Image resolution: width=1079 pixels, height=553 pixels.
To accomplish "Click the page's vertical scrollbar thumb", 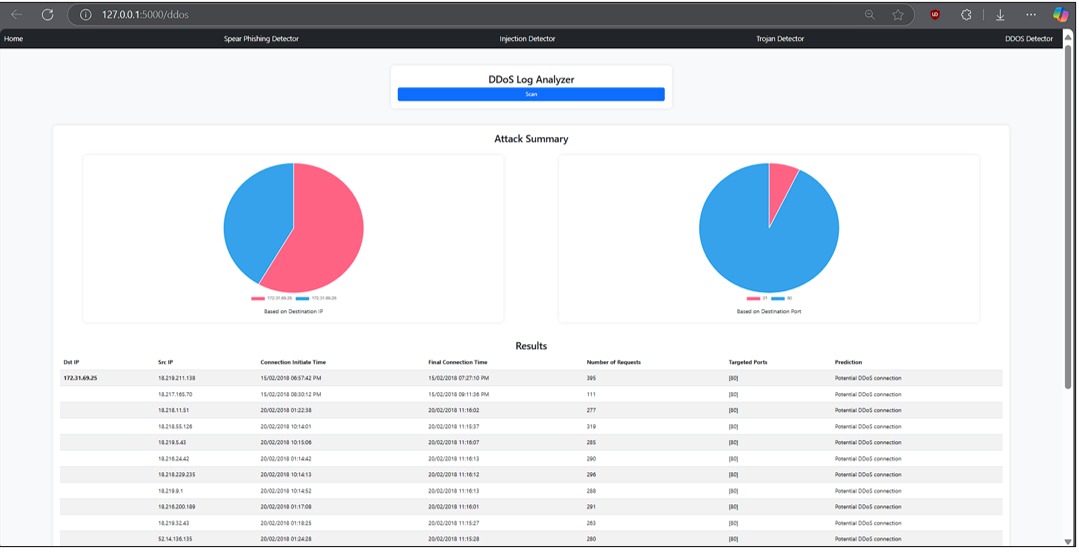I will [1068, 217].
